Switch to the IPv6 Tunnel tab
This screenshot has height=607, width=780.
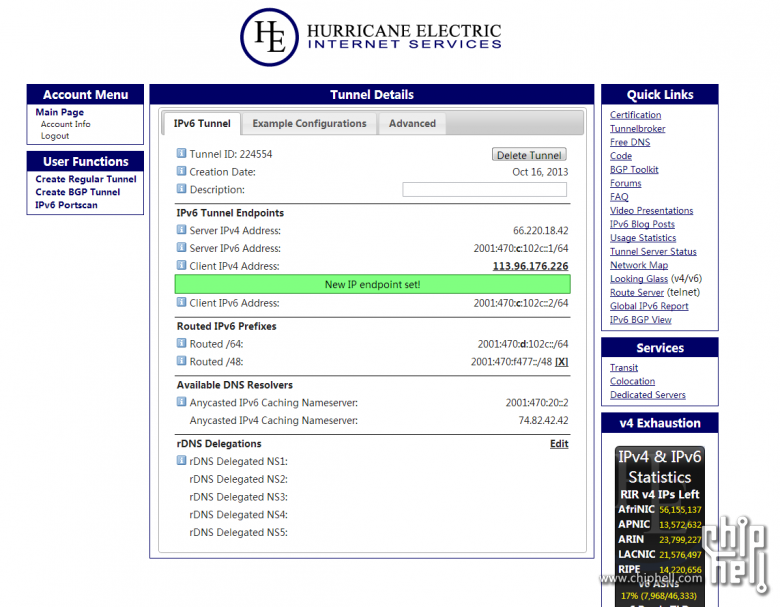pyautogui.click(x=202, y=123)
